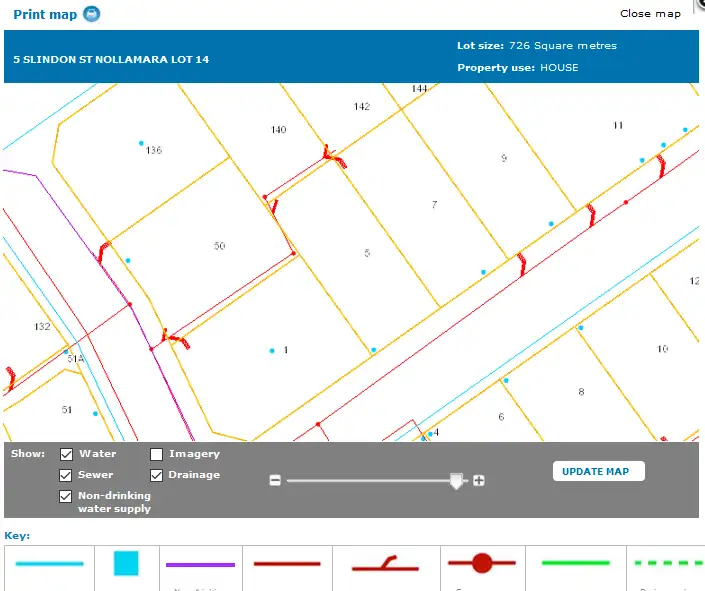Click the solid cyan line key symbol
Viewport: 705px width, 591px height.
point(49,563)
